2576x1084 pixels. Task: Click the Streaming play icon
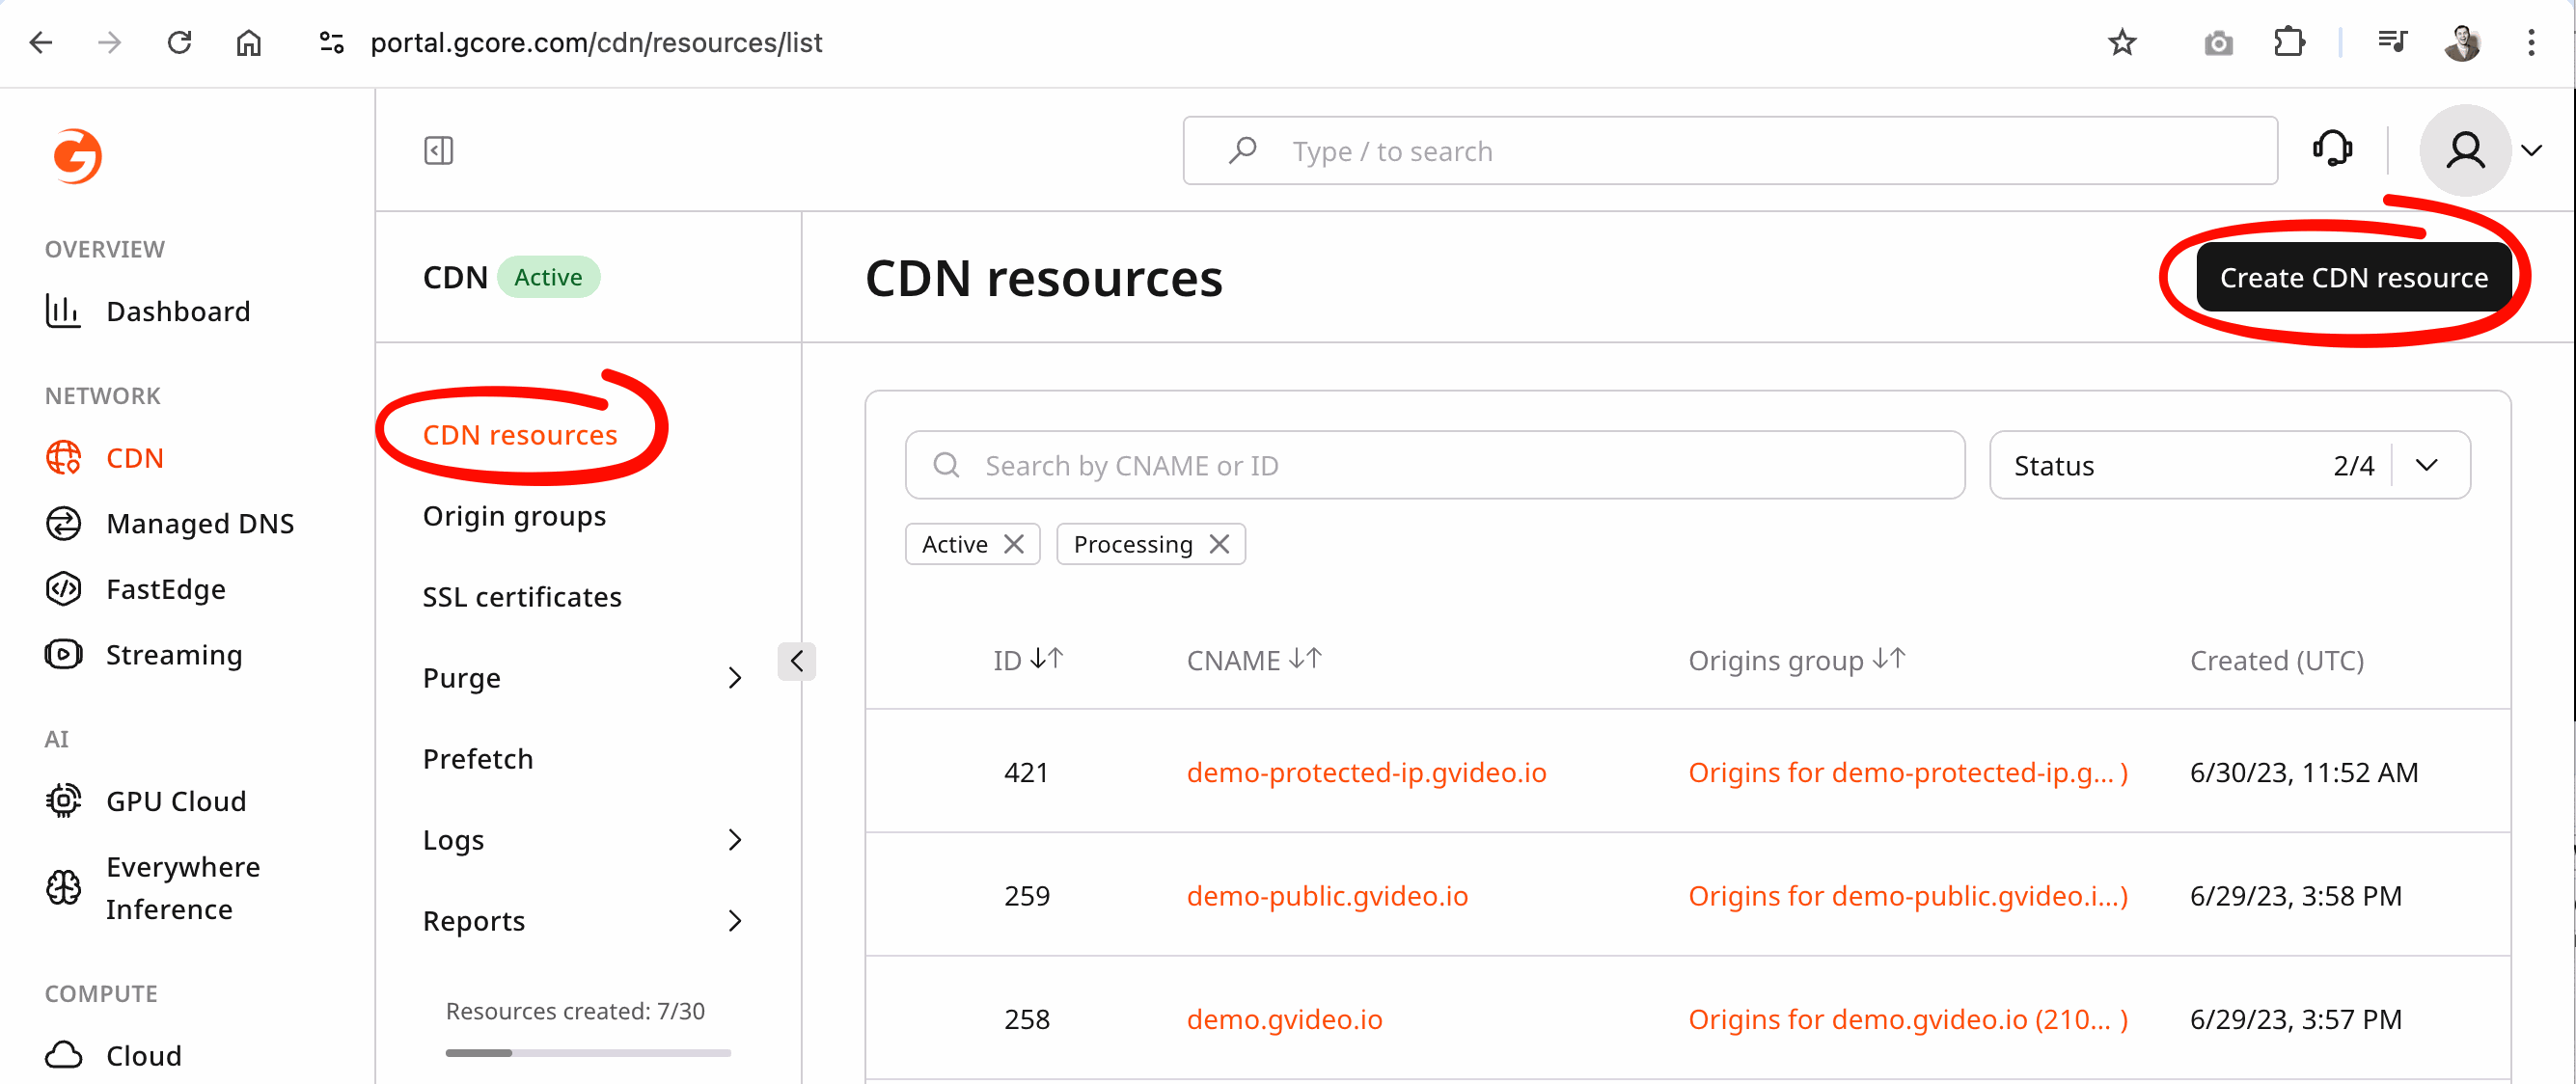(x=63, y=654)
